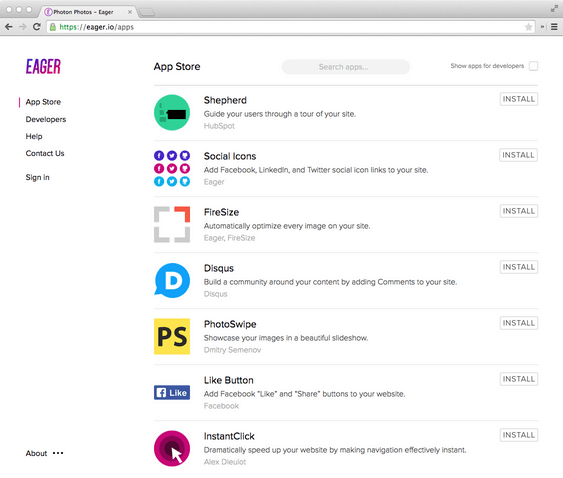Install the Social Icons app
Viewport: 563px width, 478px height.
[518, 155]
